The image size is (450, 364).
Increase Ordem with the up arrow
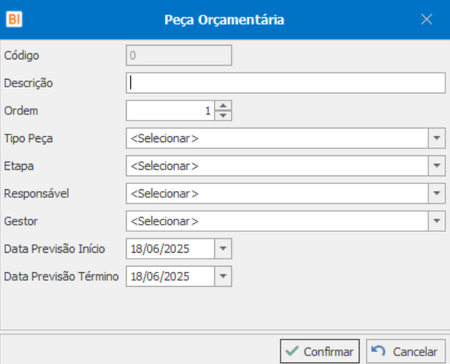click(223, 106)
